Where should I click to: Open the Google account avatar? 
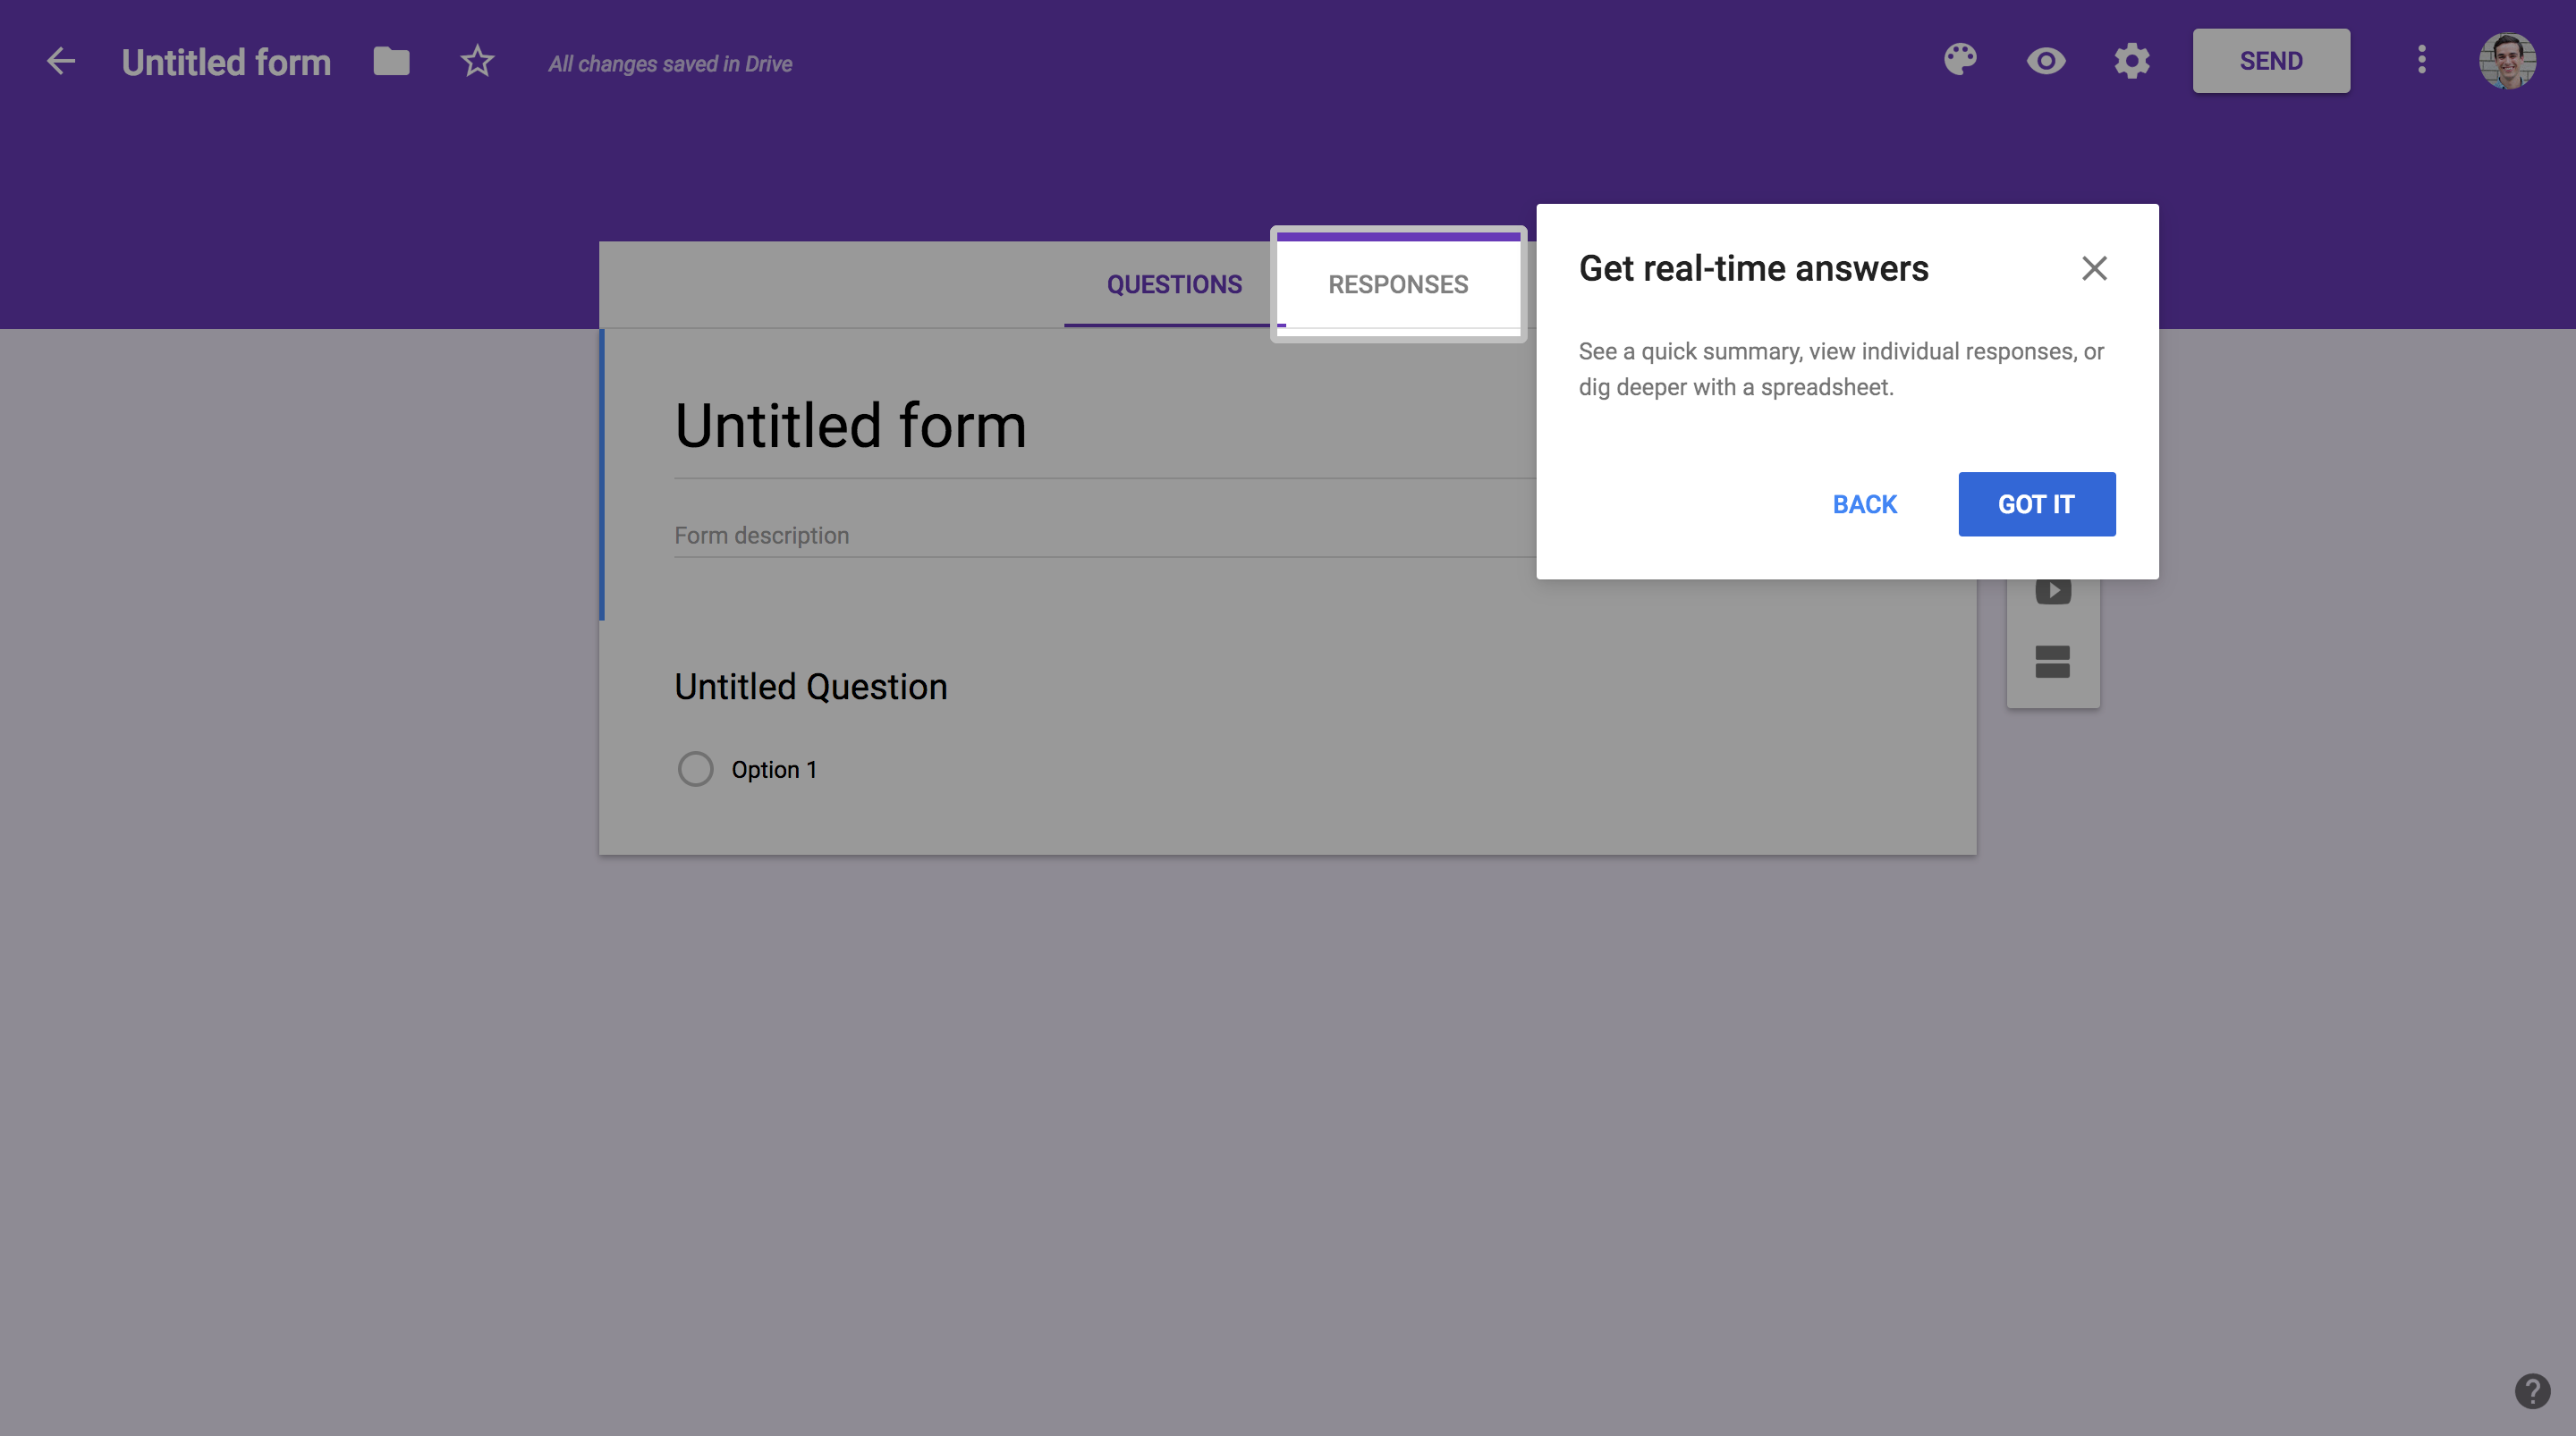tap(2507, 61)
